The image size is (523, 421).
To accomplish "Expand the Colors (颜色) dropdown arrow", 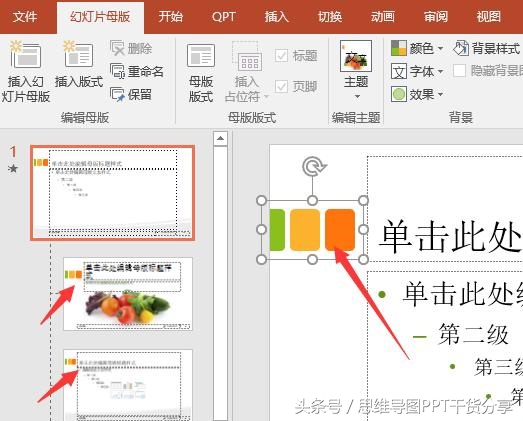I will (440, 49).
